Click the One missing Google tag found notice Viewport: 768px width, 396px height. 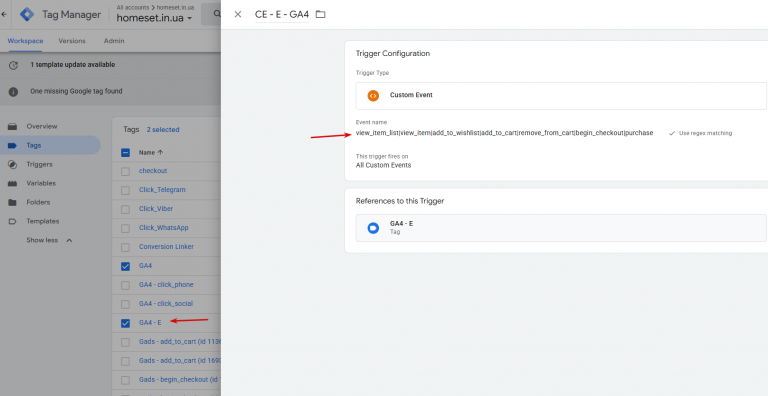76,91
